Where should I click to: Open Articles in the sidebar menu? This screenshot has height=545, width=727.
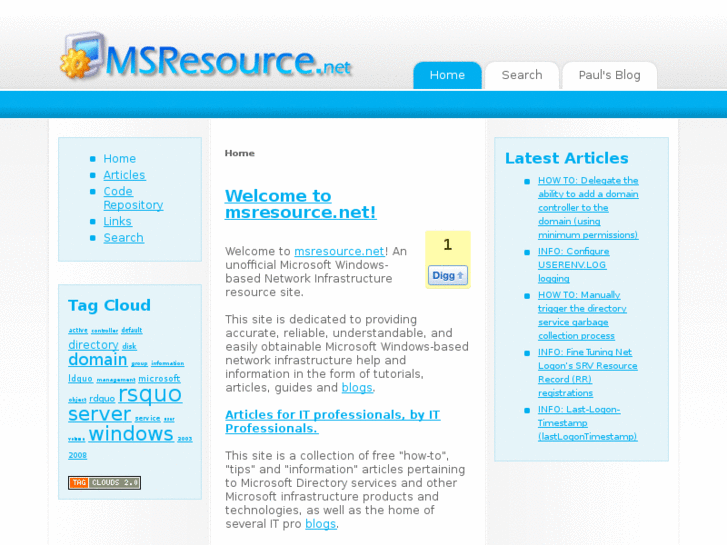point(124,175)
